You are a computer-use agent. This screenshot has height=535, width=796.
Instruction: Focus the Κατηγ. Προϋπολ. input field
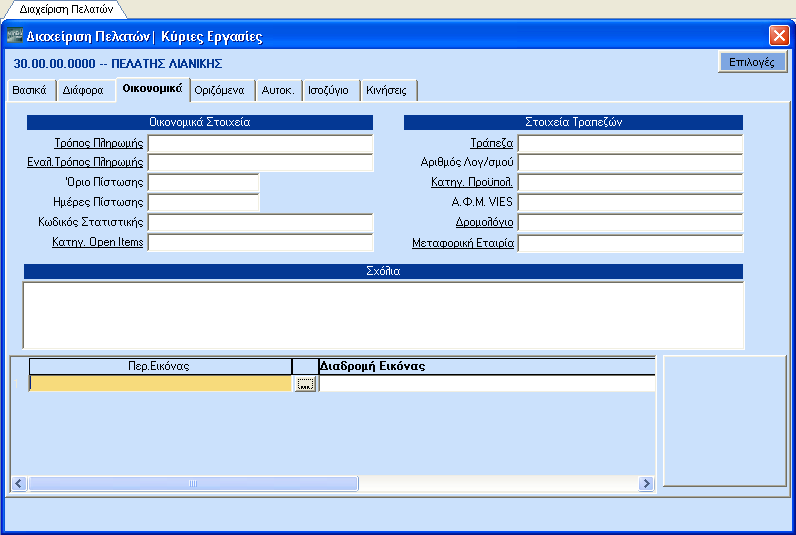[630, 183]
